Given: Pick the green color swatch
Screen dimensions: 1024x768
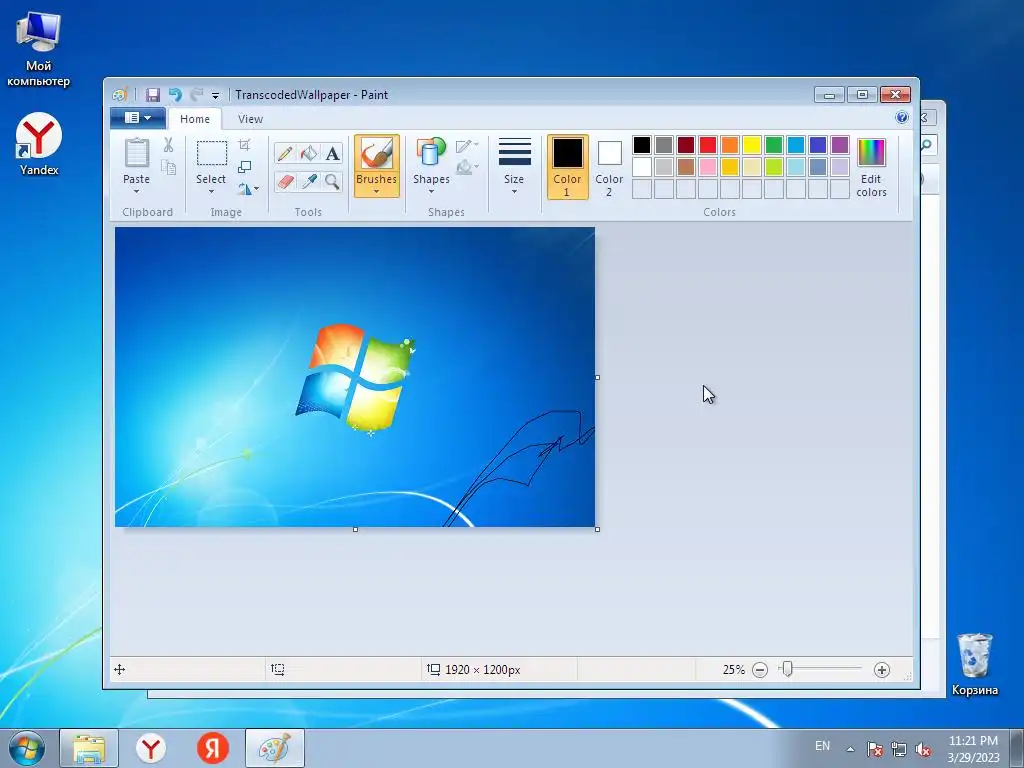Looking at the screenshot, I should click(x=774, y=145).
